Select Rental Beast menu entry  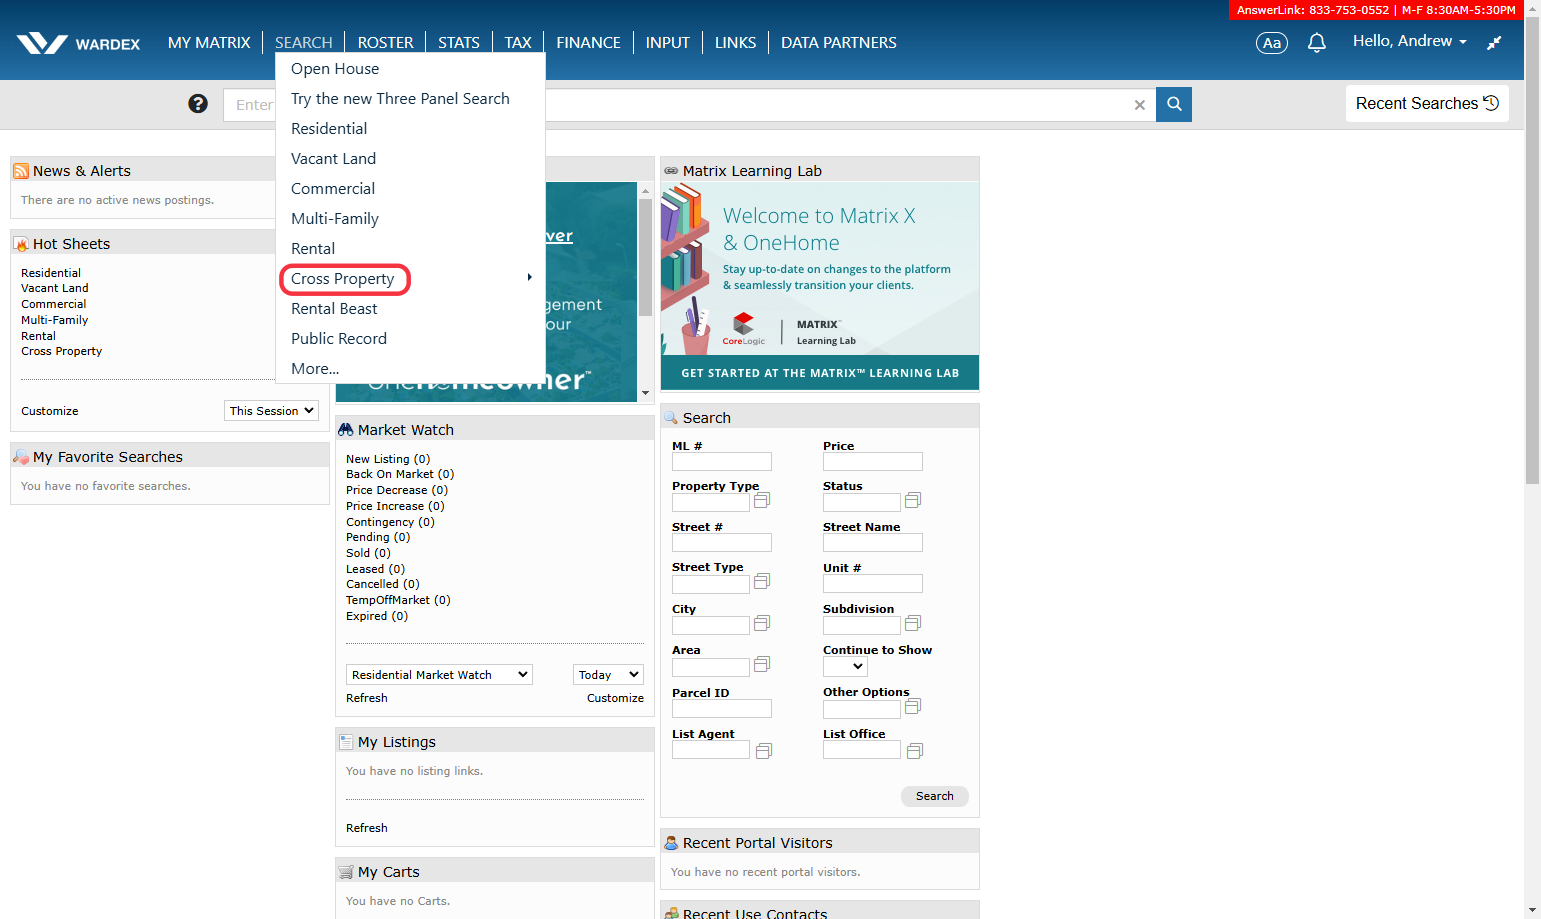(x=334, y=309)
